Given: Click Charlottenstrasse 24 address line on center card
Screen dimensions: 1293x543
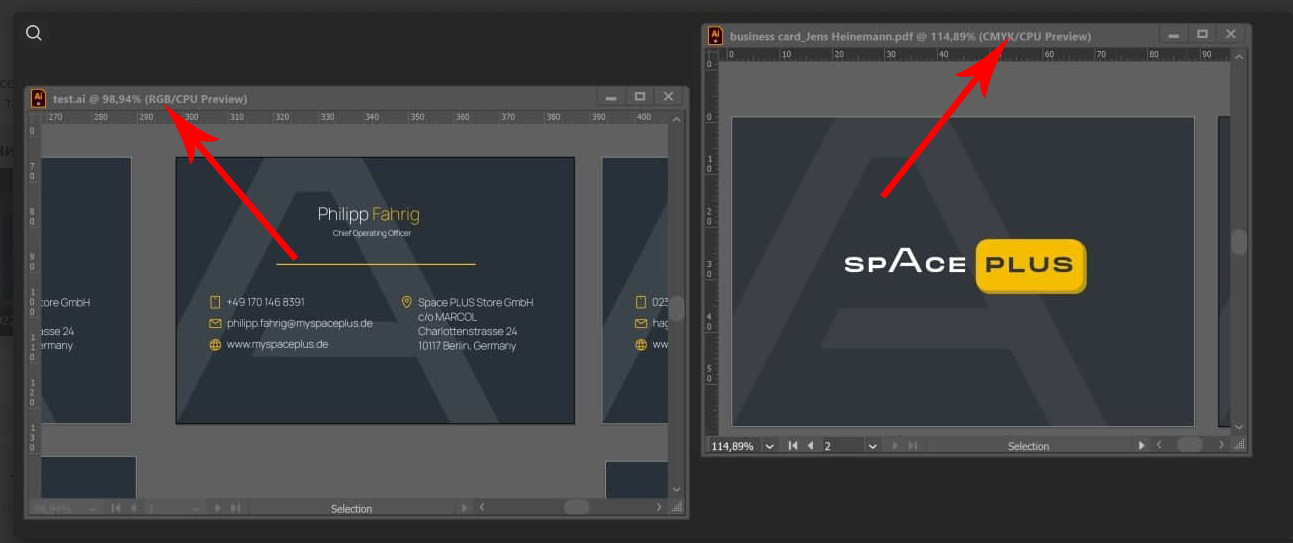Looking at the screenshot, I should (467, 331).
